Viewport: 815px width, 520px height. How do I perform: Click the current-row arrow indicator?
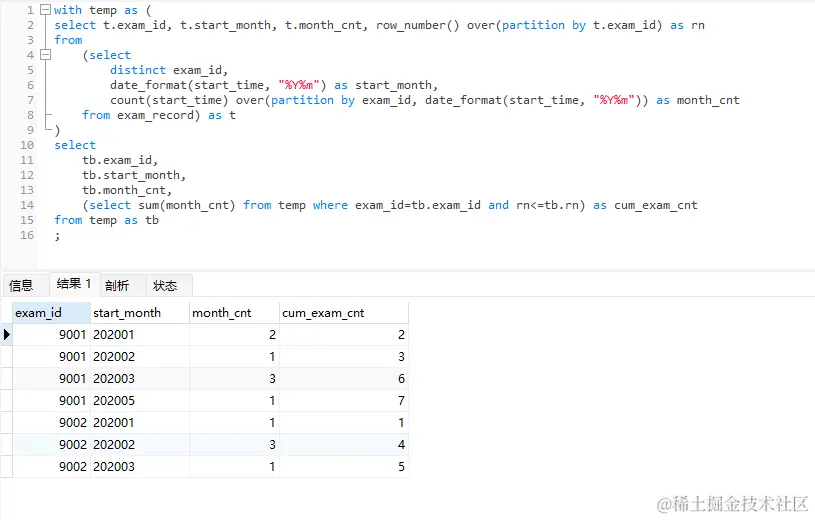click(7, 334)
